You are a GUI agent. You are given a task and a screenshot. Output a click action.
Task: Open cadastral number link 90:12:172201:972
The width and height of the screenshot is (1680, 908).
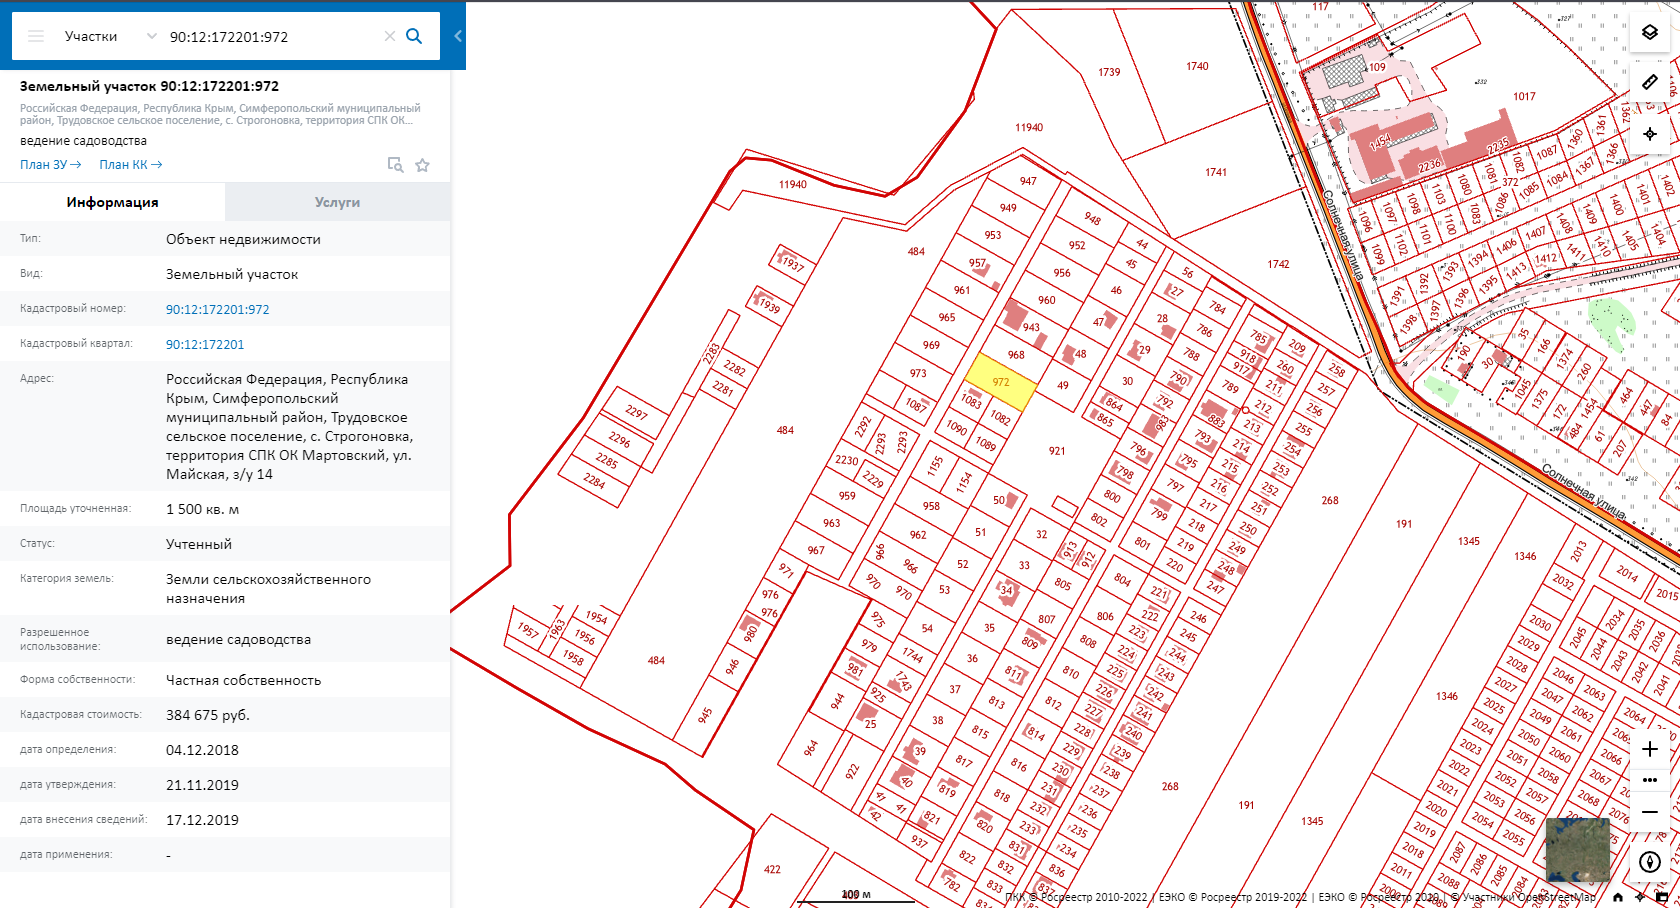click(x=218, y=309)
